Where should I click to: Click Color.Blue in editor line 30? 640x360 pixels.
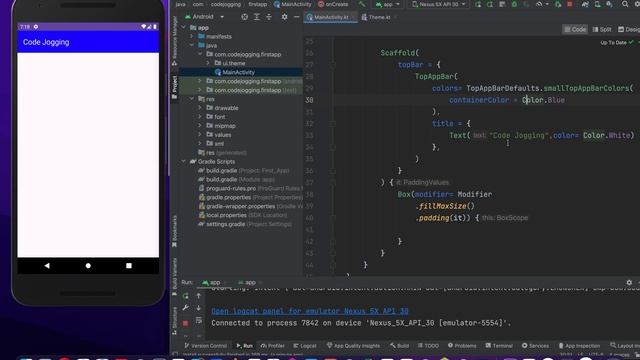coord(543,100)
